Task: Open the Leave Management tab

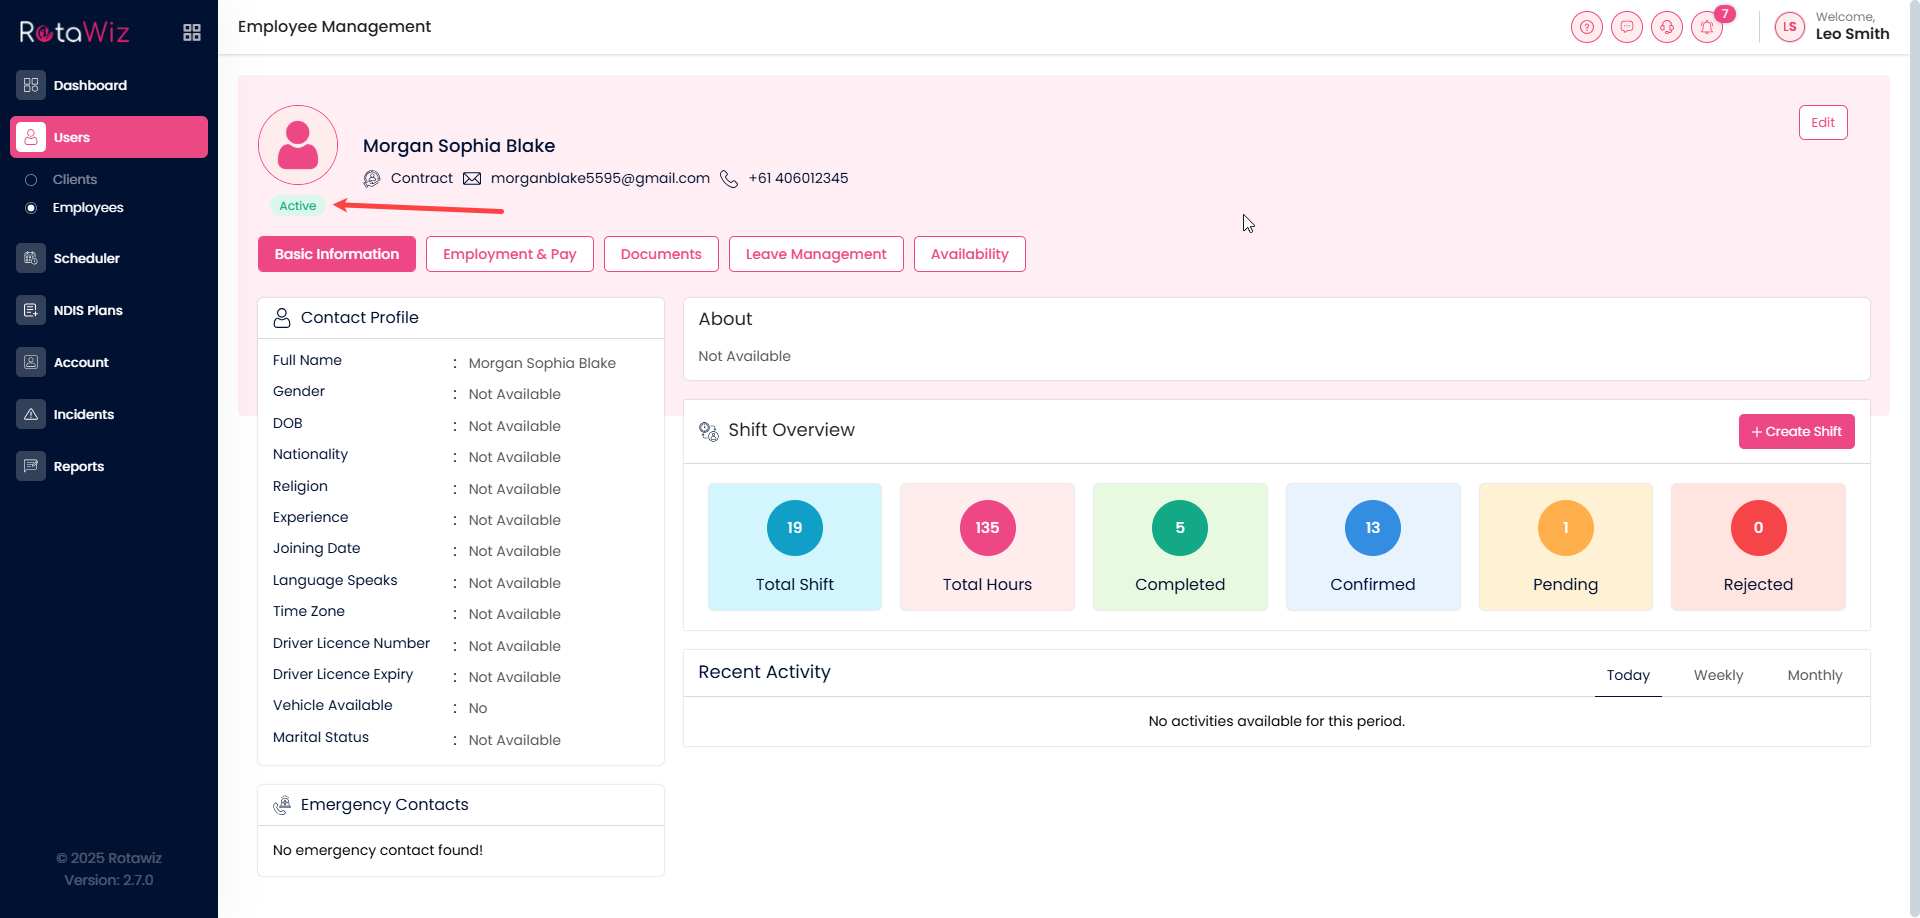Action: tap(815, 254)
